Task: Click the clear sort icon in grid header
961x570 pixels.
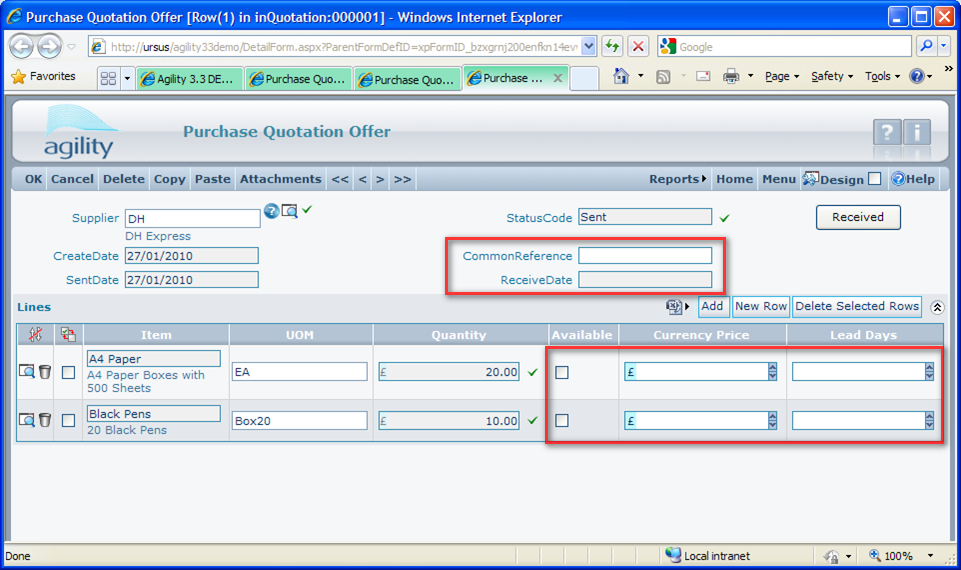Action: click(x=35, y=335)
